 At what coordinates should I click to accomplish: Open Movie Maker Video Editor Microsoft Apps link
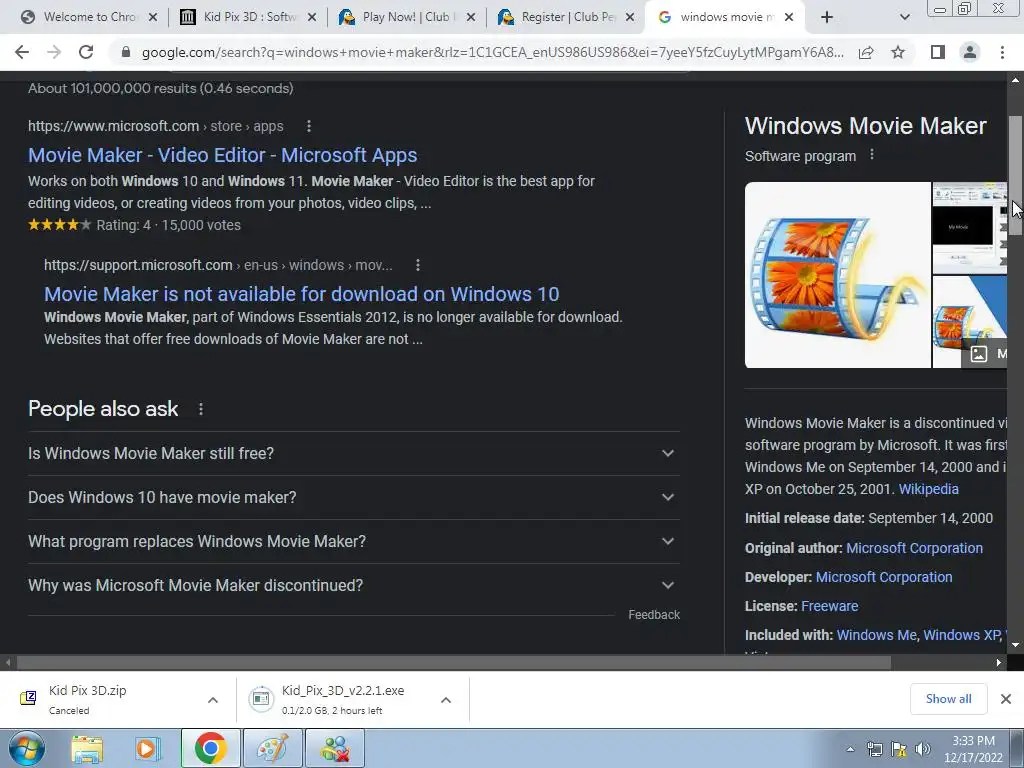(223, 155)
